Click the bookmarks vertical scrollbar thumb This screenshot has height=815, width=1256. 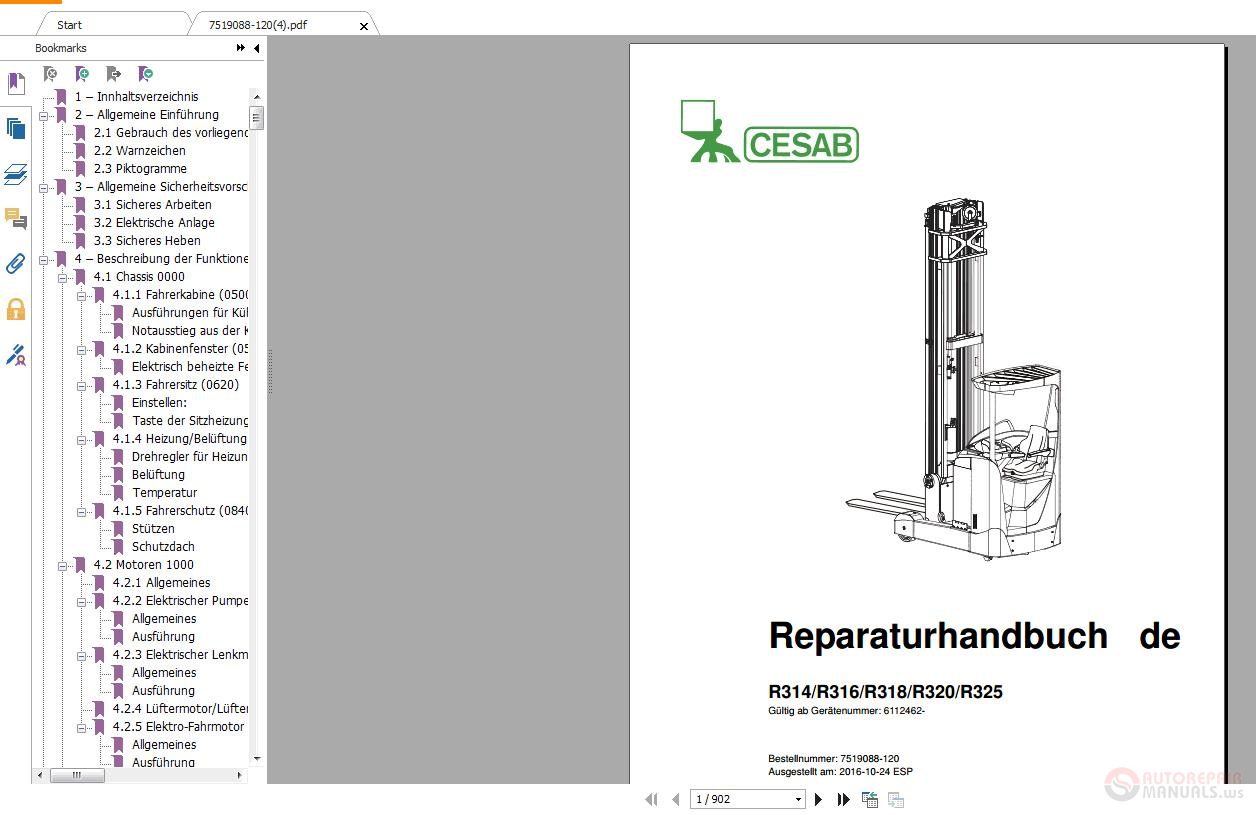(257, 118)
